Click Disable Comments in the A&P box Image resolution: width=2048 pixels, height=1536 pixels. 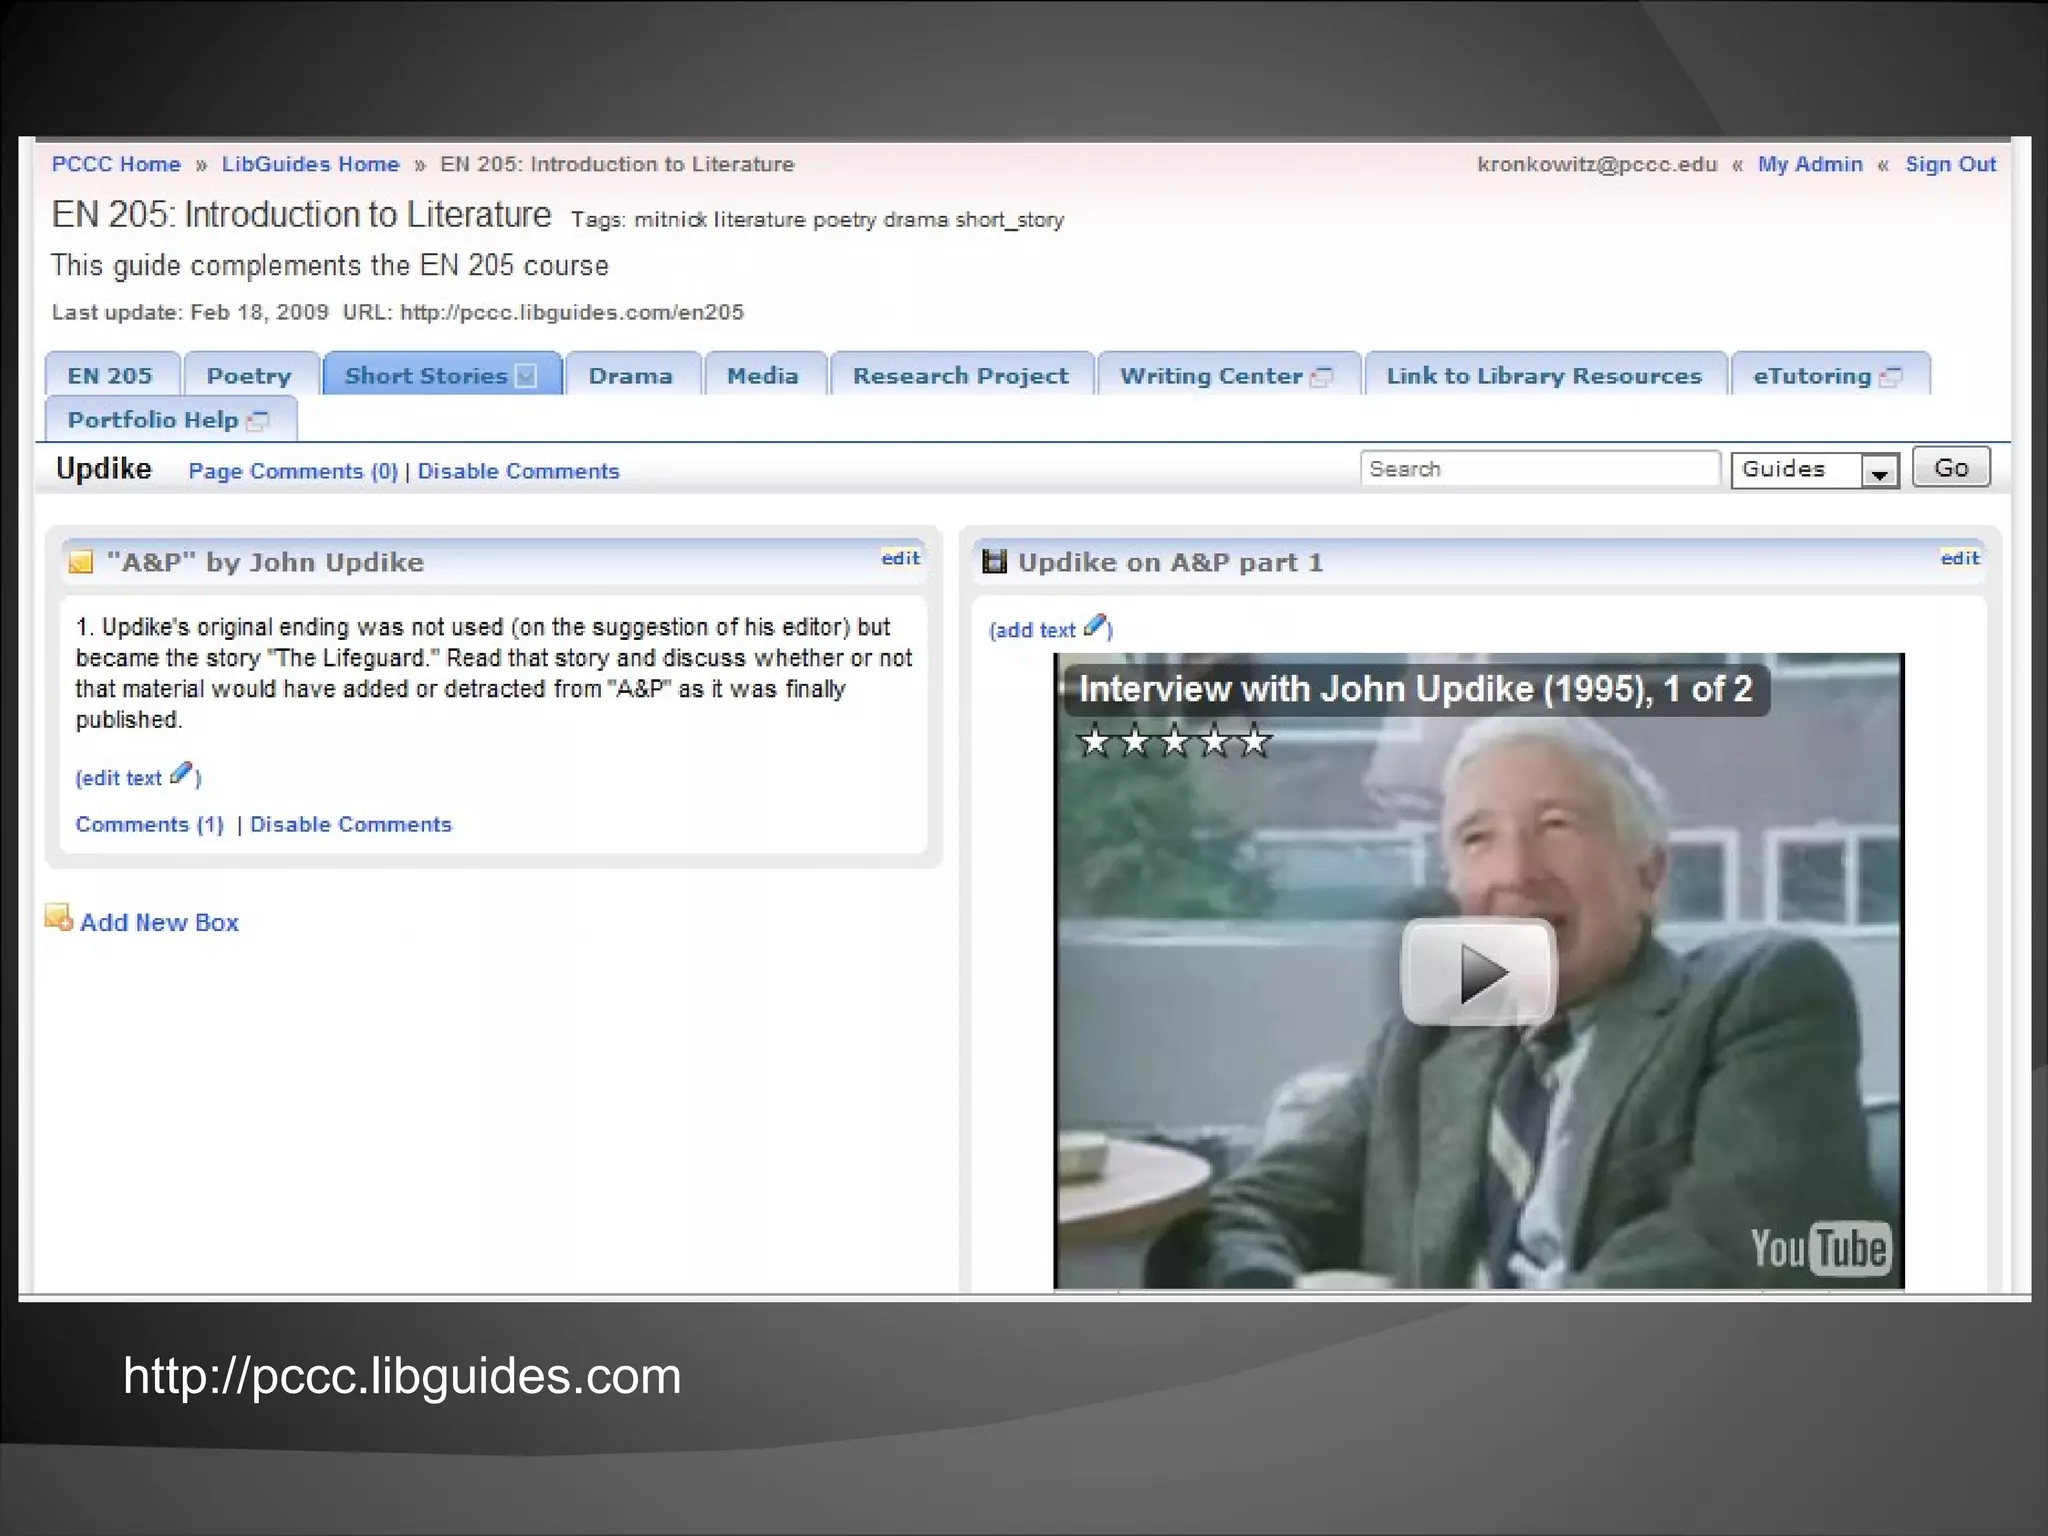[x=351, y=824]
